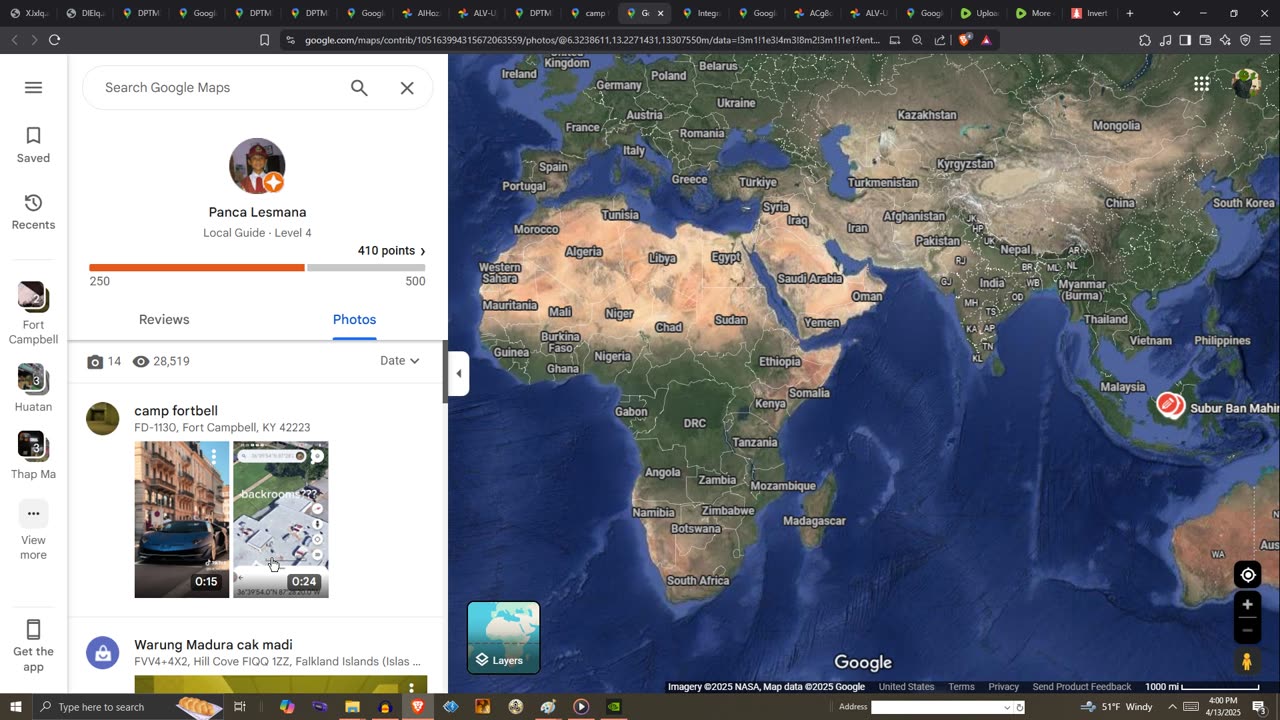
Task: Open Fort Campbell recent place thumbnail
Action: pyautogui.click(x=33, y=296)
